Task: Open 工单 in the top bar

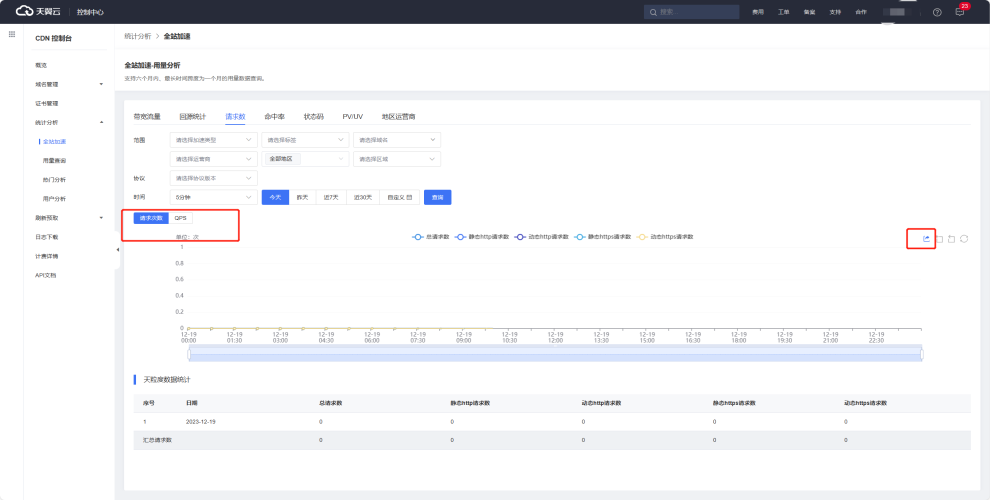Action: point(784,12)
